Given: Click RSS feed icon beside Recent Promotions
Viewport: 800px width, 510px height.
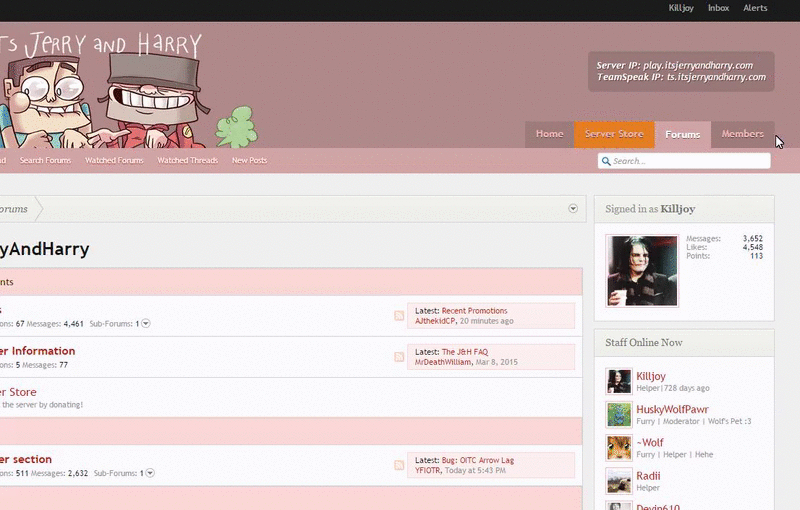Looking at the screenshot, I should [399, 316].
